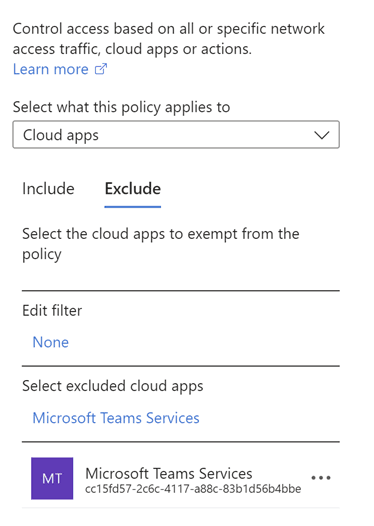Click the None link under Edit filter
Screen dimensions: 374x526
[51, 343]
